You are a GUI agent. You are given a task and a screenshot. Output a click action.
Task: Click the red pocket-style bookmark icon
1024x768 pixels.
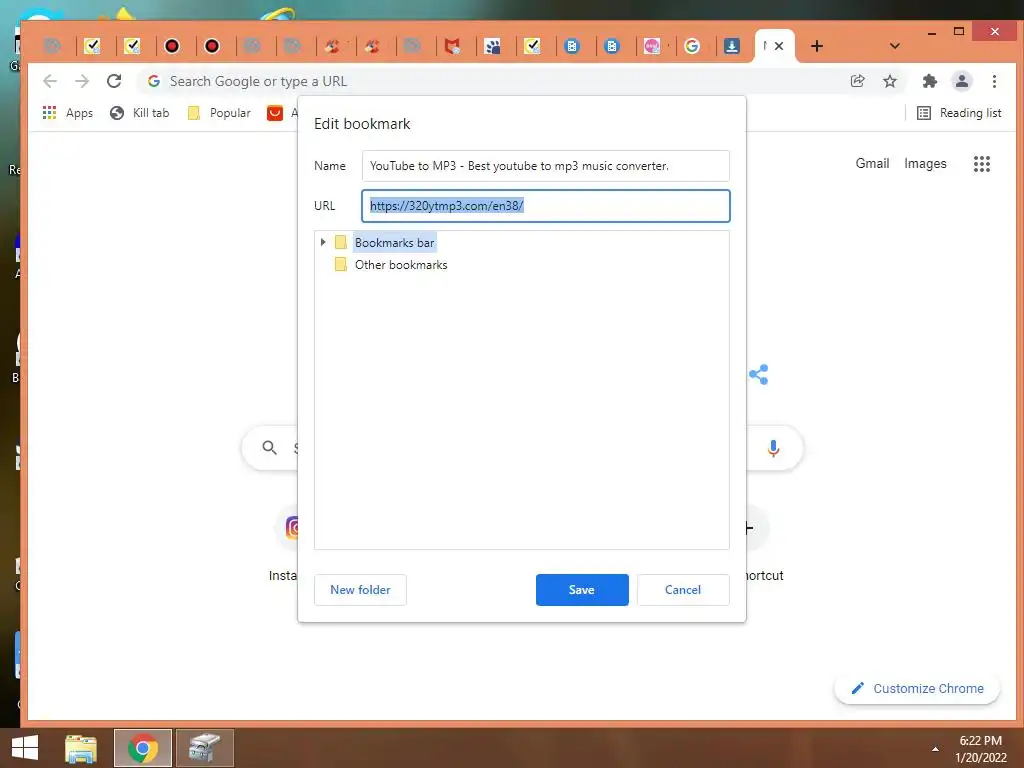pos(275,113)
